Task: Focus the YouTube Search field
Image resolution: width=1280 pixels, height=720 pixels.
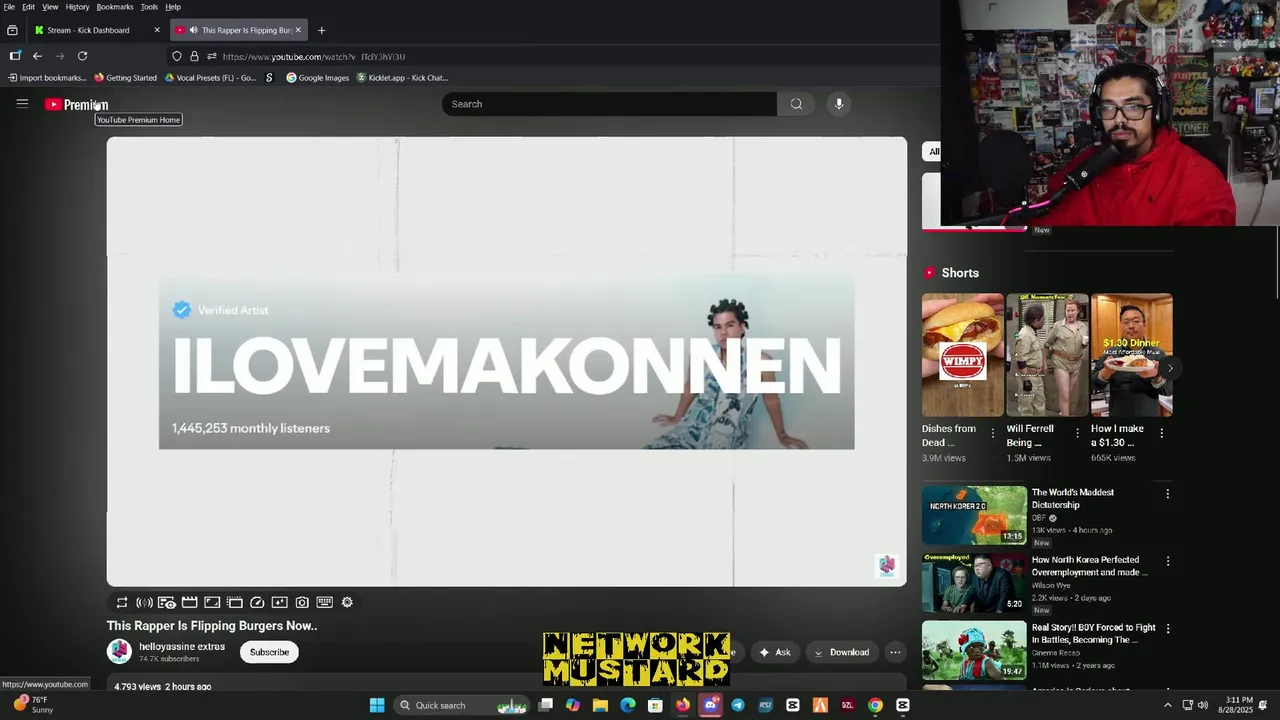Action: (x=609, y=104)
